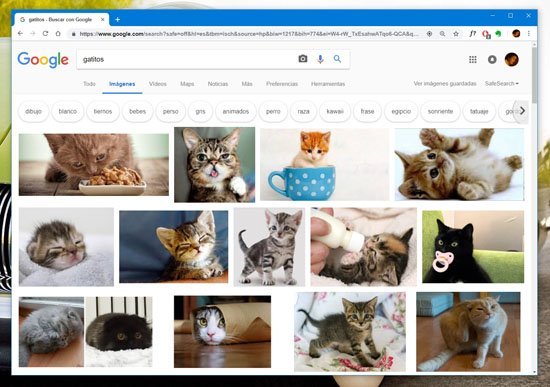Filter by the animados chip
The height and width of the screenshot is (387, 550).
(236, 111)
